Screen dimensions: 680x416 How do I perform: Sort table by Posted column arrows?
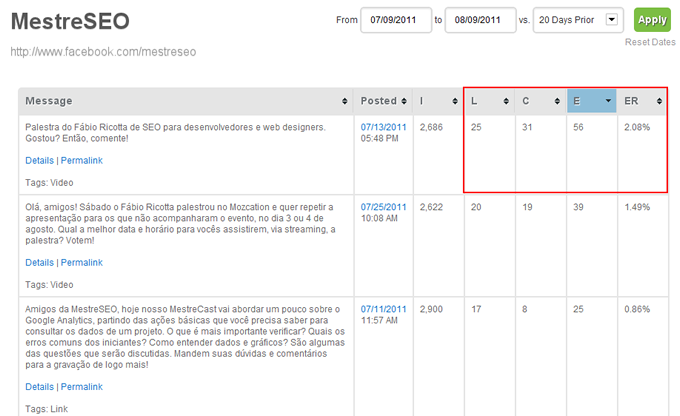point(404,101)
